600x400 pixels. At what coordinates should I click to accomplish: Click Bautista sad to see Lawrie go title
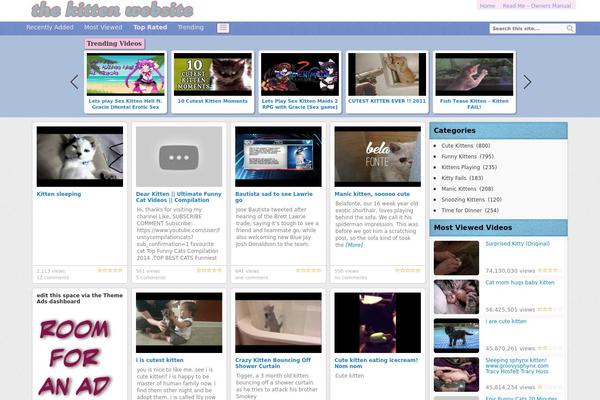point(274,197)
